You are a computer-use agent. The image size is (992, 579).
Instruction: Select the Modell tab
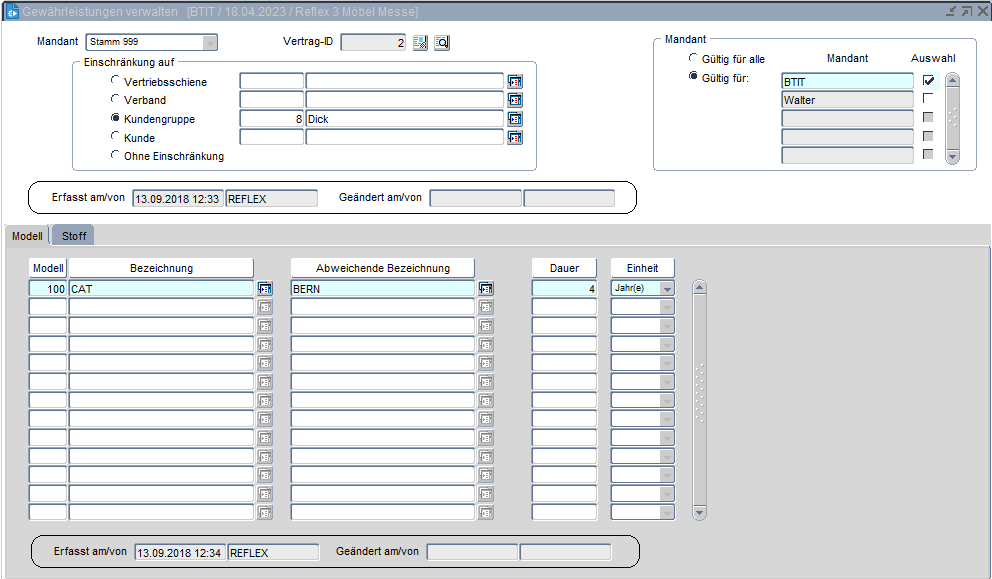(x=27, y=237)
